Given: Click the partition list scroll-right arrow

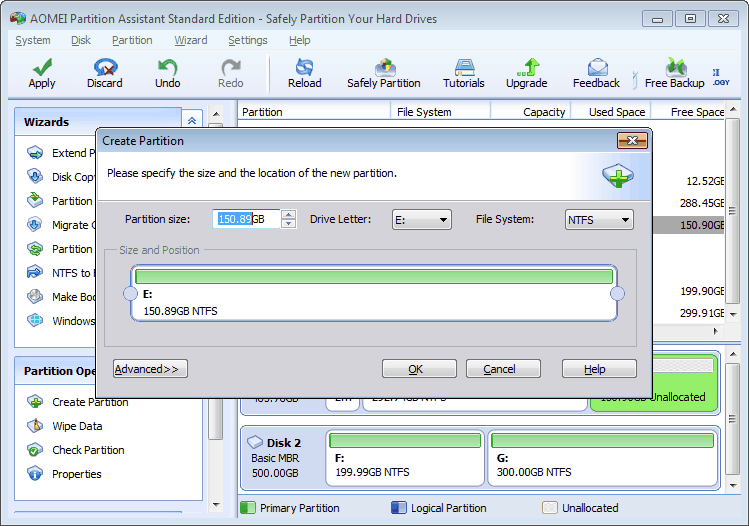Looking at the screenshot, I should [x=716, y=331].
